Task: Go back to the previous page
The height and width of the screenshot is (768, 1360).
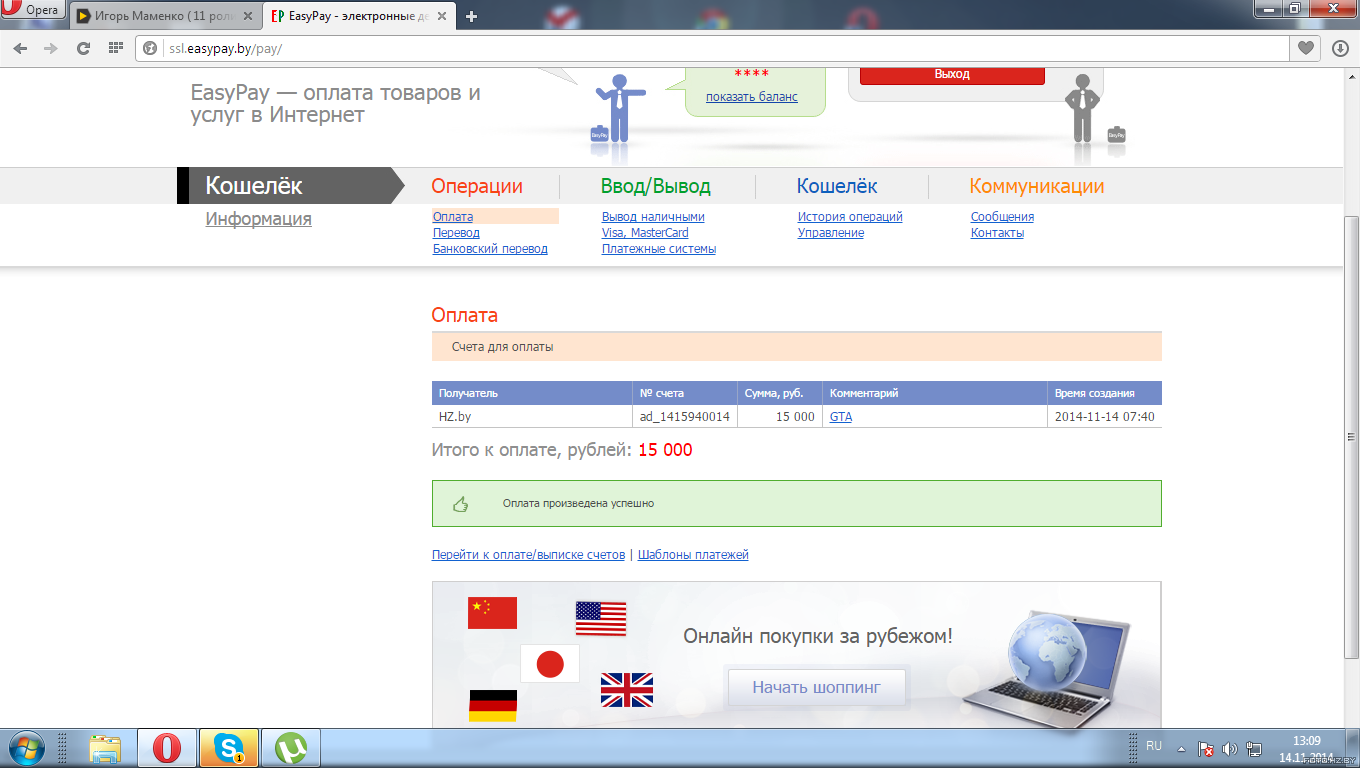Action: coord(21,48)
